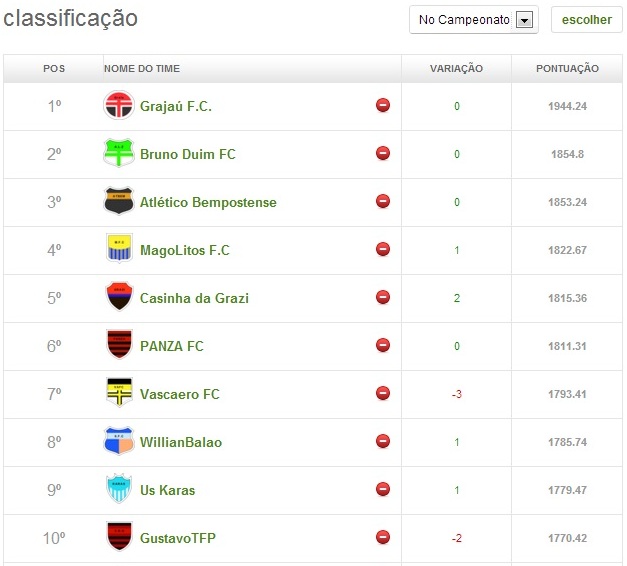Click the Vascaero FC crest icon
Viewport: 627px width, 566px height.
(x=119, y=394)
